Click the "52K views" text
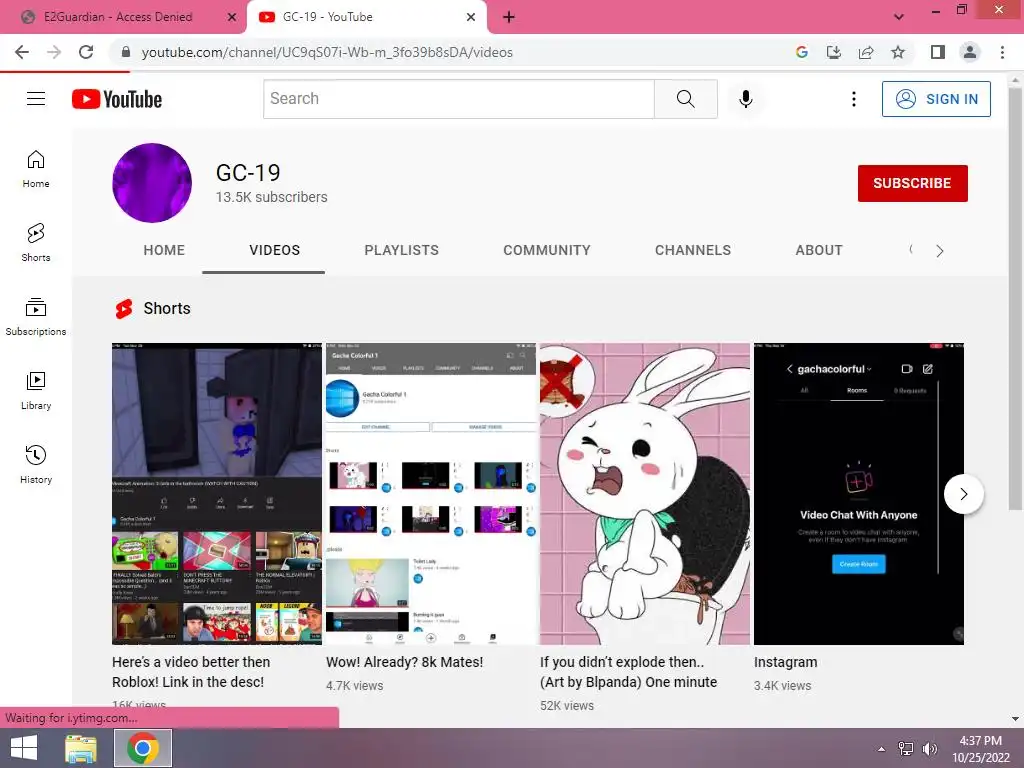 point(567,705)
